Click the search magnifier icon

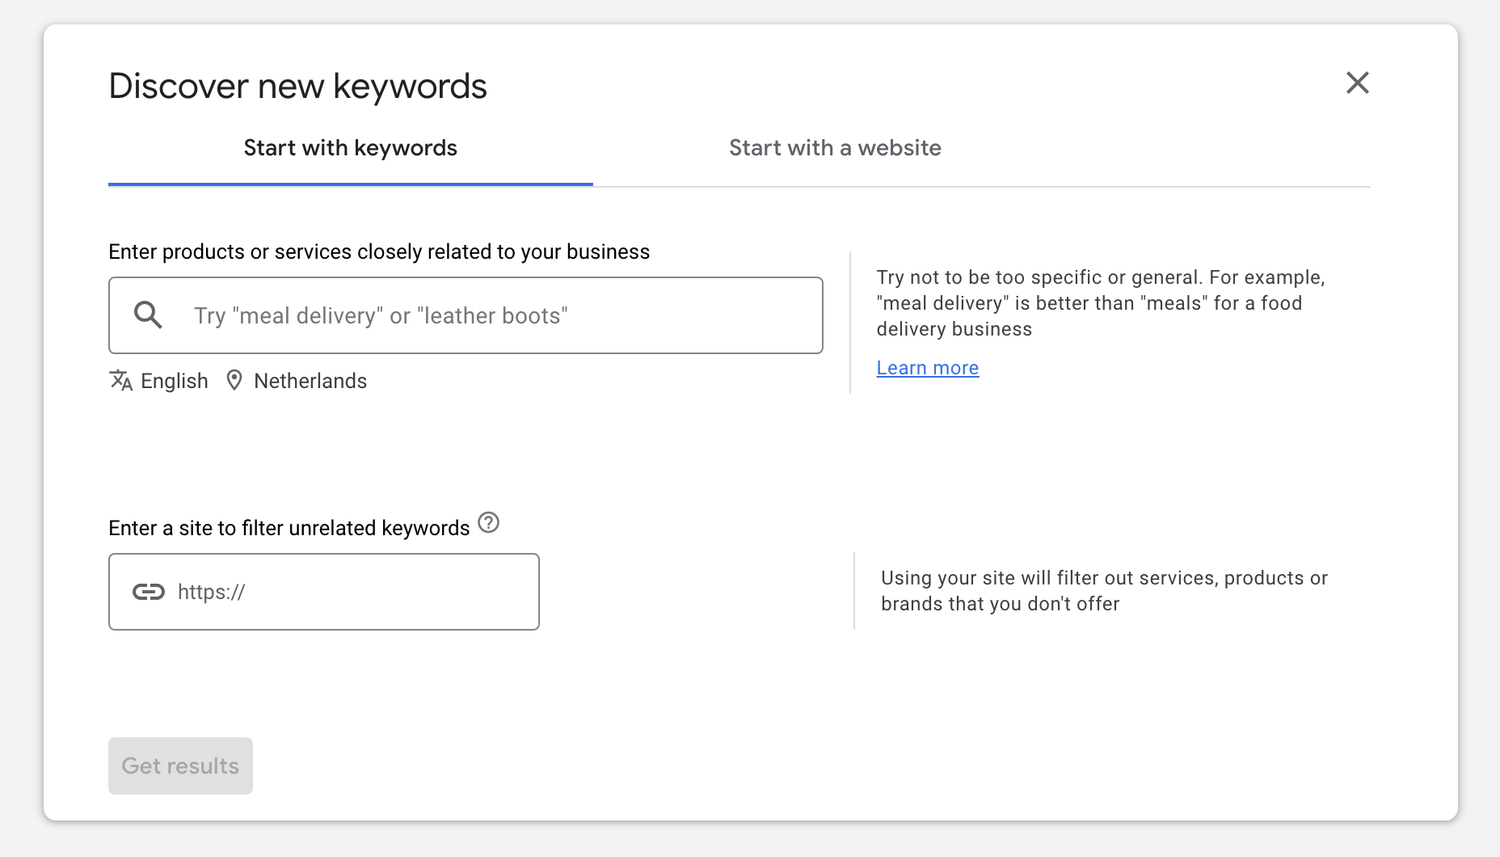pyautogui.click(x=147, y=315)
